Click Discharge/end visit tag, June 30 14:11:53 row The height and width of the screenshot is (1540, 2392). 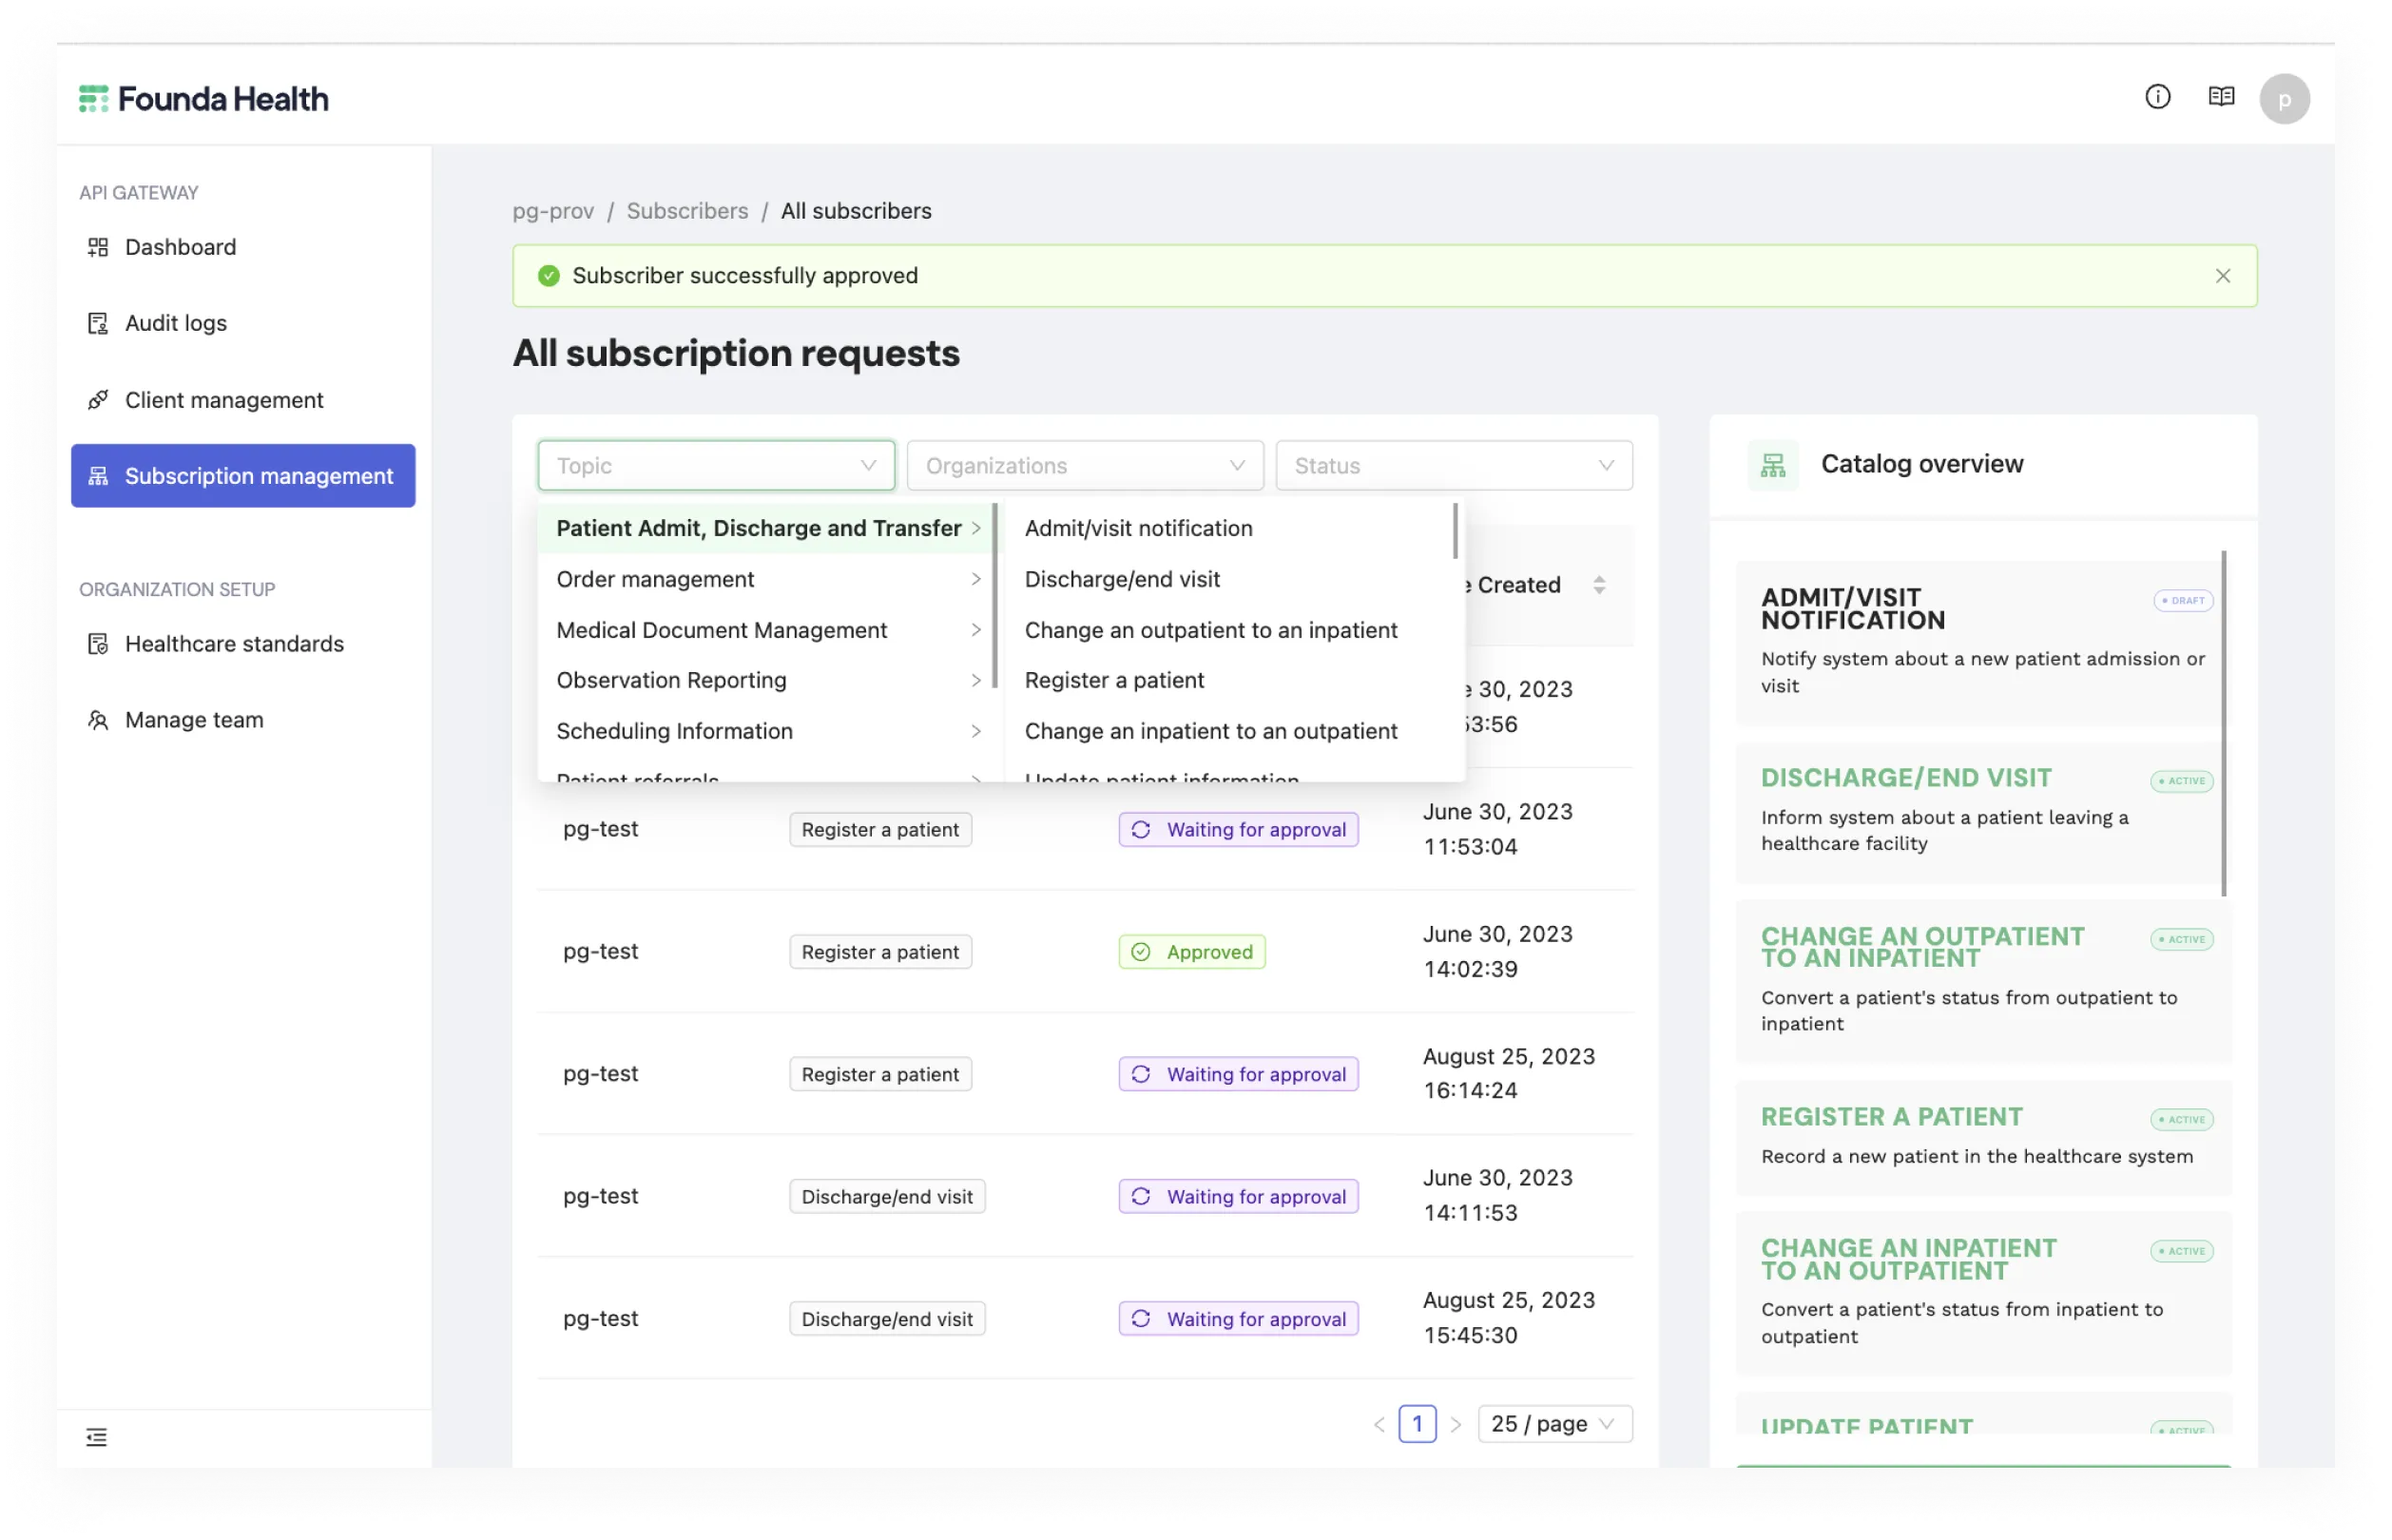tap(887, 1197)
